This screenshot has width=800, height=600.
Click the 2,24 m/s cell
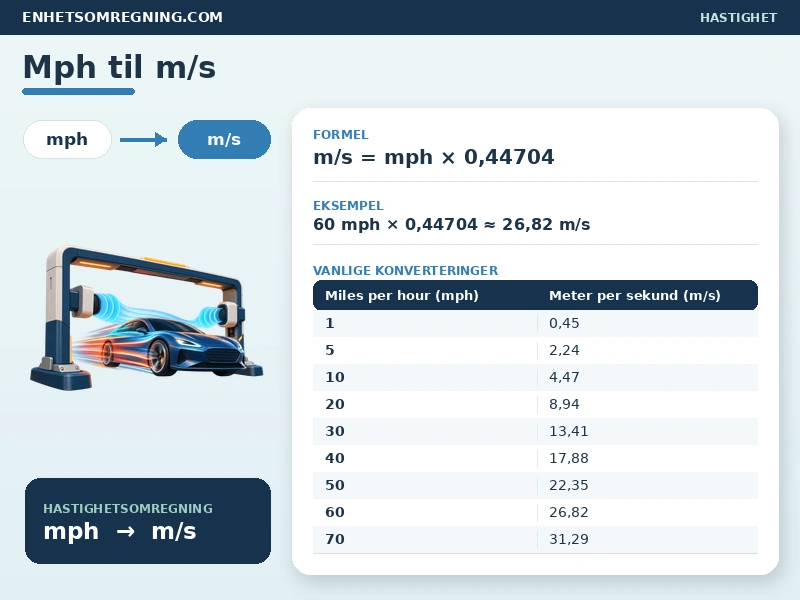pos(648,351)
